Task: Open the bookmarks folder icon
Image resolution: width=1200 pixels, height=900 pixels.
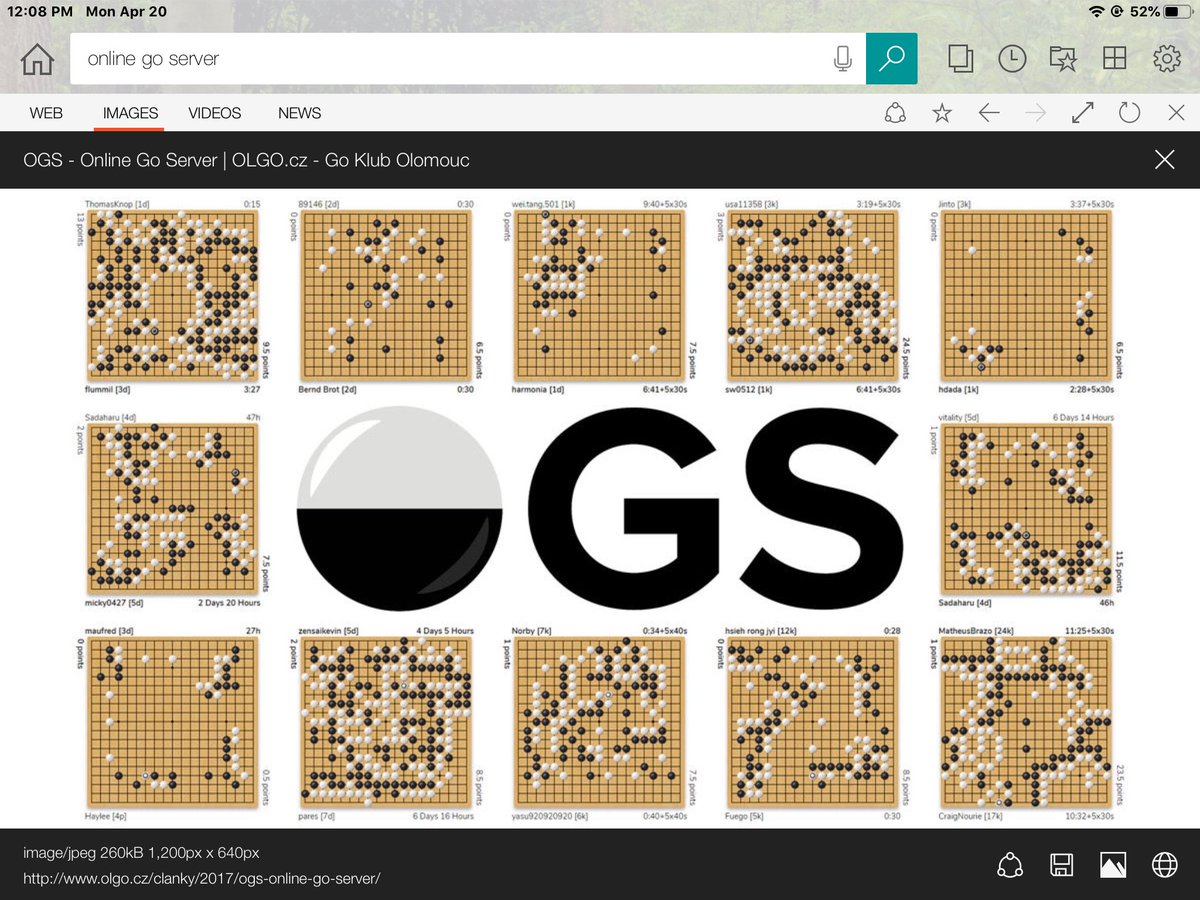Action: coord(1063,59)
